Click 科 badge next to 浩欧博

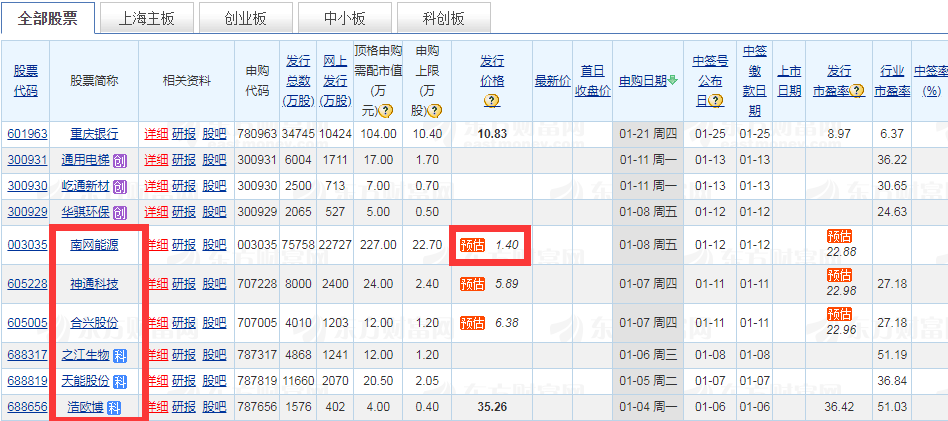tap(114, 408)
